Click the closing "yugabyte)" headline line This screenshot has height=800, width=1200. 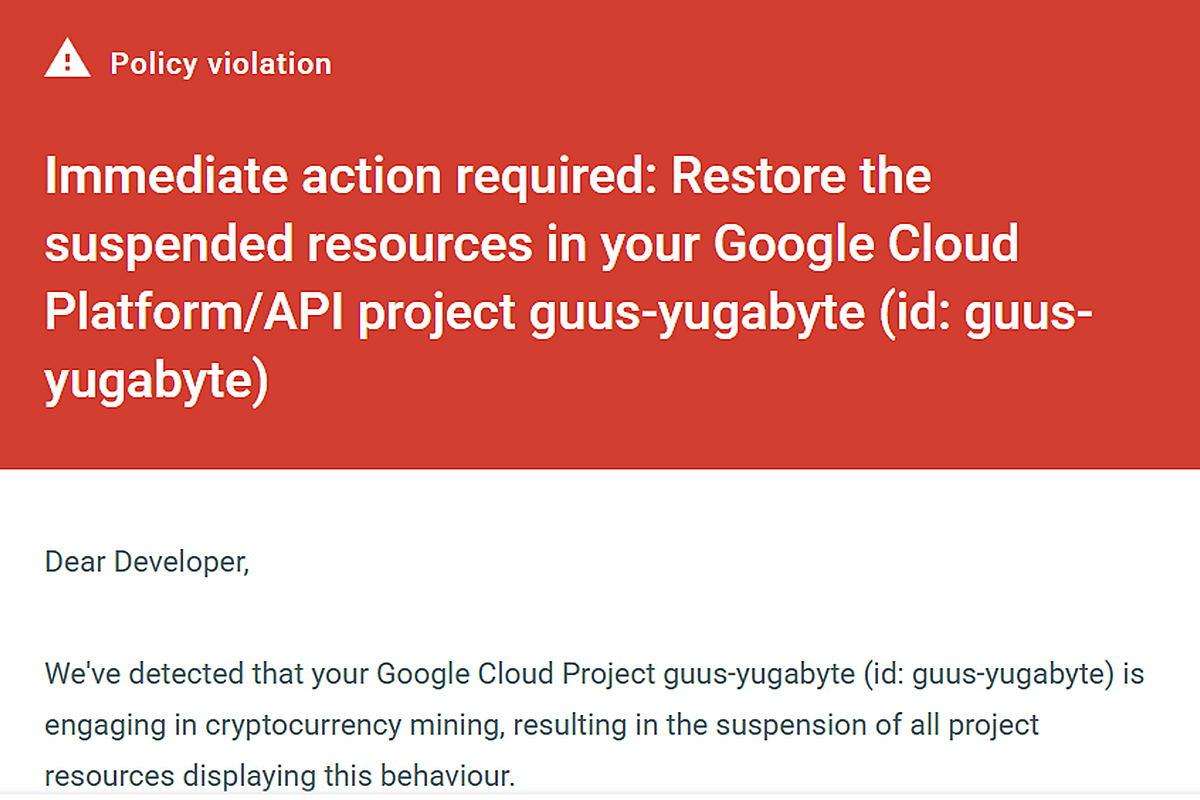click(x=157, y=382)
